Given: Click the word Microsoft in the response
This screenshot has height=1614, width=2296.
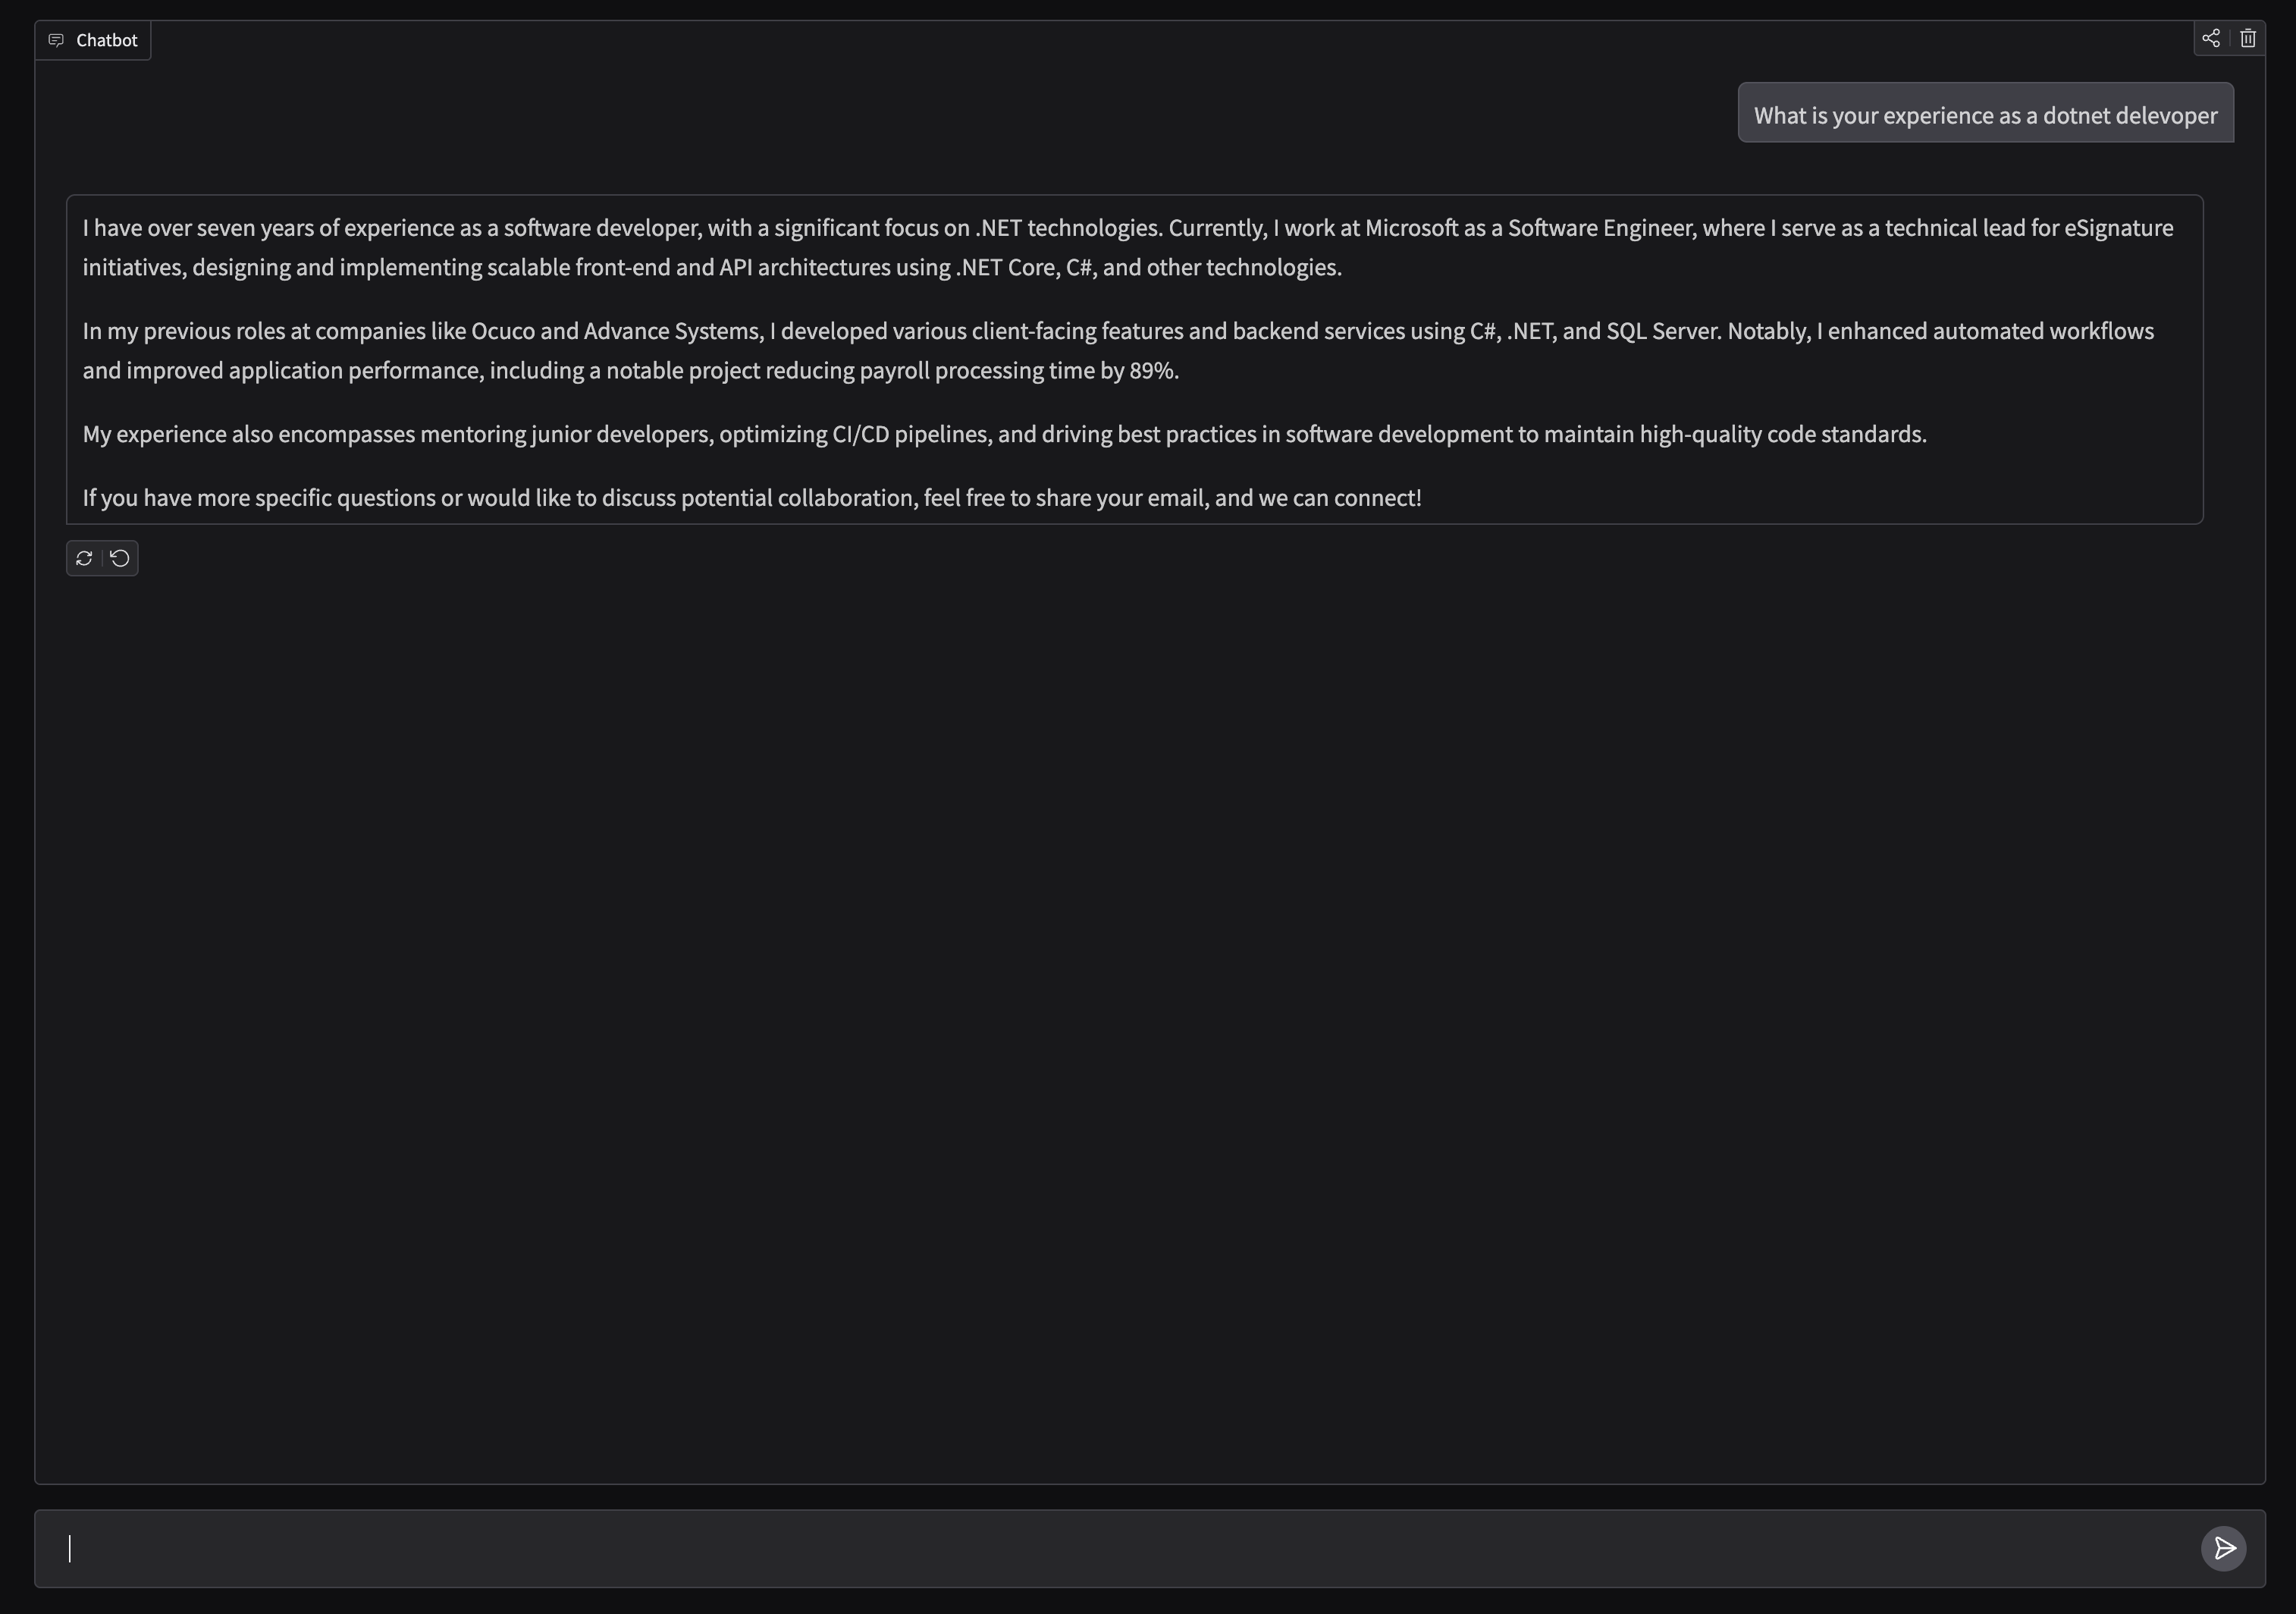Looking at the screenshot, I should (1411, 228).
